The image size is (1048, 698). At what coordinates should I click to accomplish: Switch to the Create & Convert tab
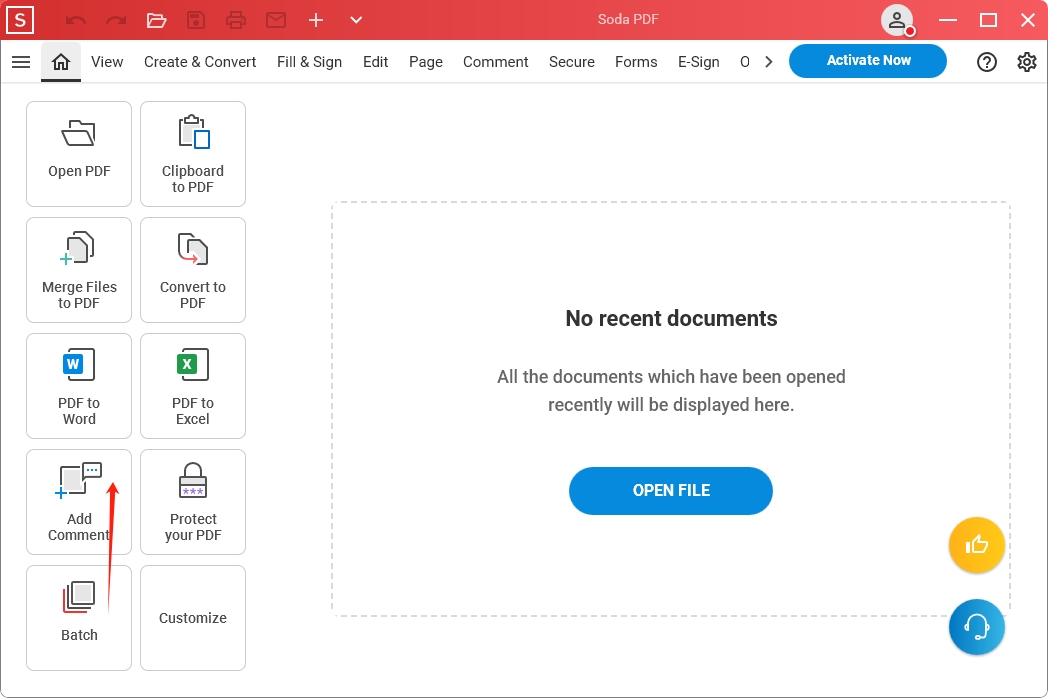200,62
